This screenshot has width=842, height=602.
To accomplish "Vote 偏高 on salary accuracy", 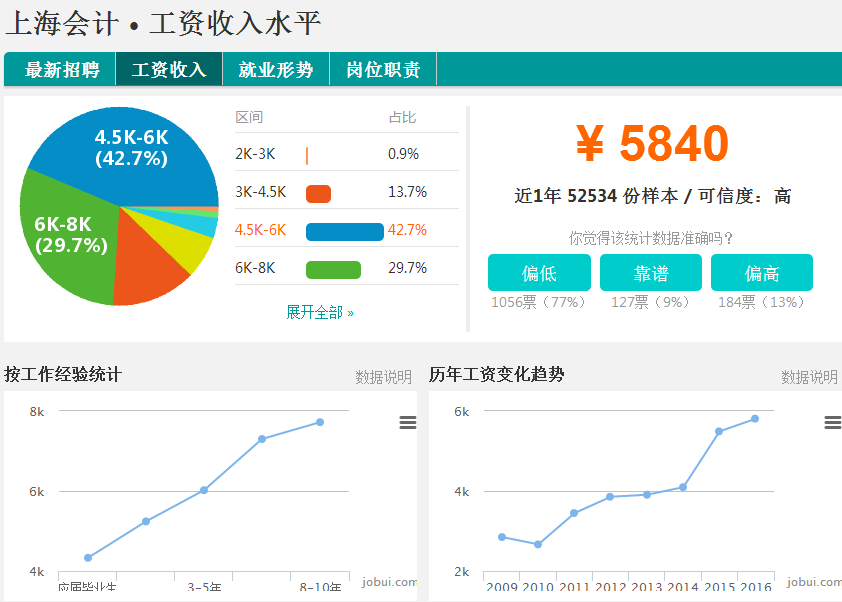I will point(762,273).
